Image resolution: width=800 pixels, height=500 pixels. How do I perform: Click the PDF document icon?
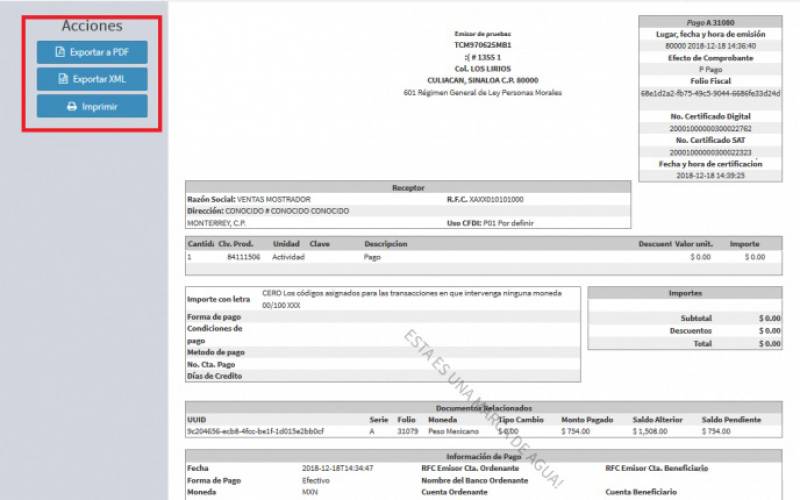tap(60, 52)
